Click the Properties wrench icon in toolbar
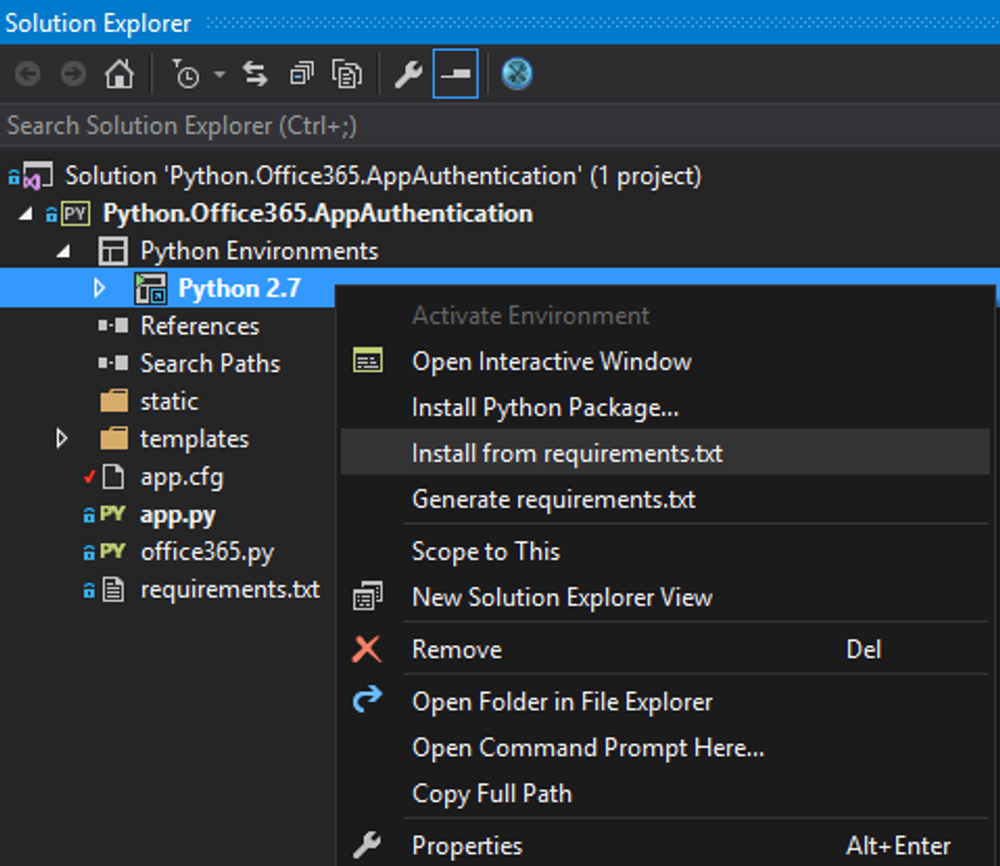 [x=408, y=75]
